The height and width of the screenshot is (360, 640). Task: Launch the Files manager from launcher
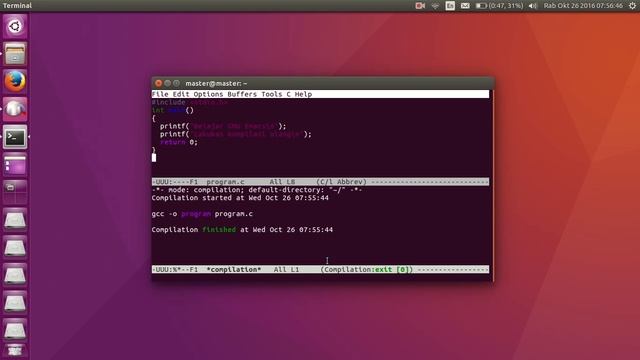pyautogui.click(x=15, y=54)
